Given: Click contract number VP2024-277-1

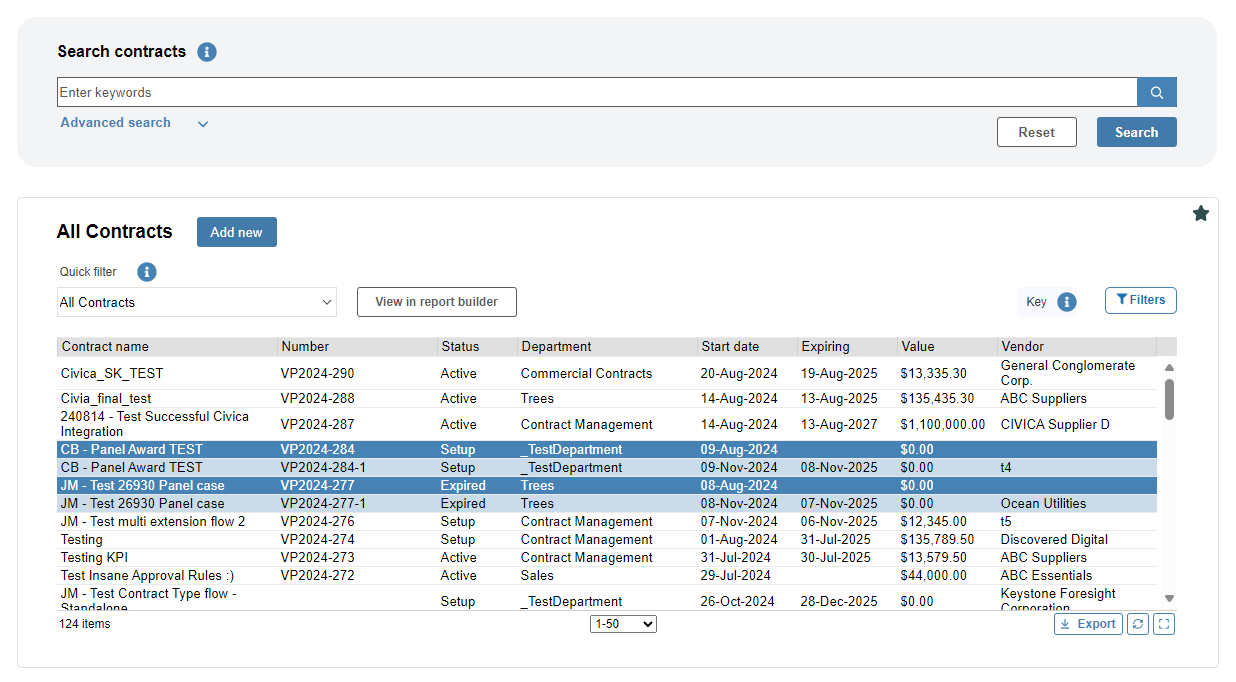Looking at the screenshot, I should coord(323,504).
